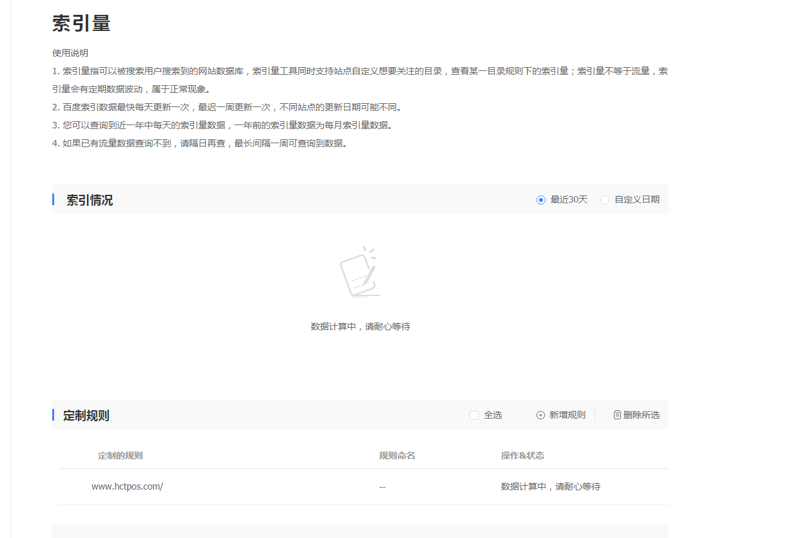Click the -- rule name cell
This screenshot has width=799, height=538.
point(382,488)
